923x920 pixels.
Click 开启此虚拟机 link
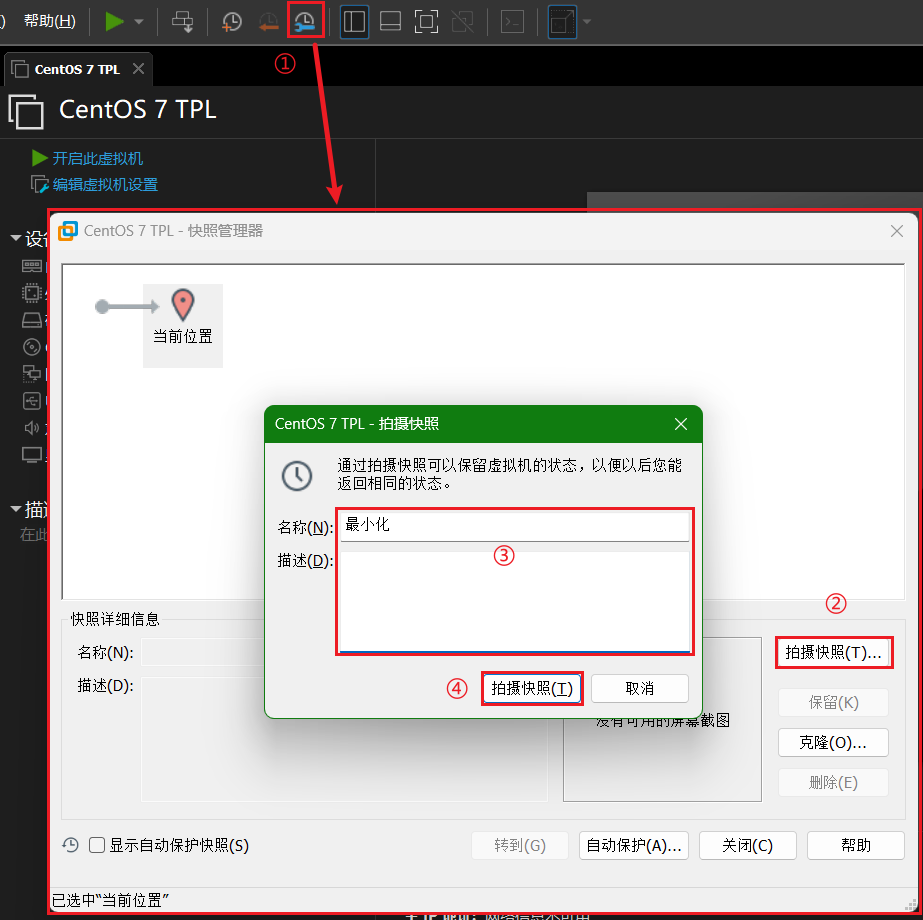coord(97,158)
